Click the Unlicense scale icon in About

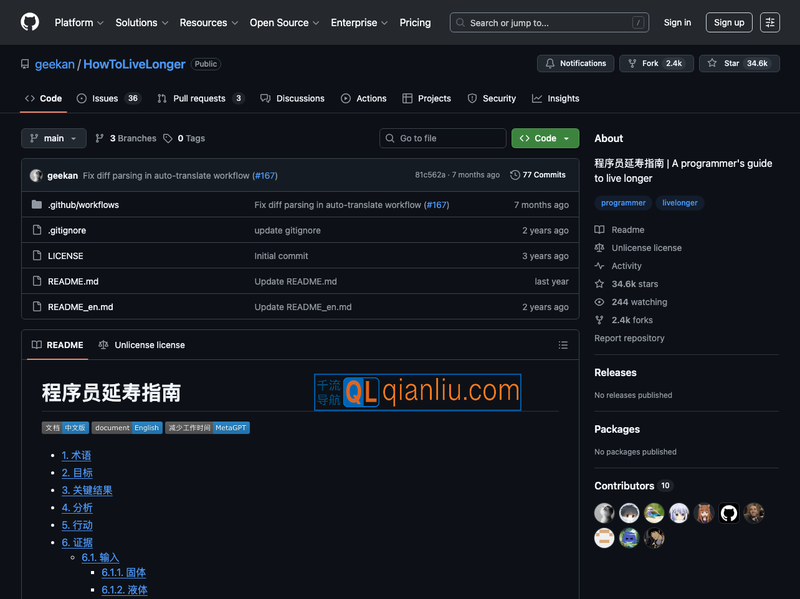[602, 247]
